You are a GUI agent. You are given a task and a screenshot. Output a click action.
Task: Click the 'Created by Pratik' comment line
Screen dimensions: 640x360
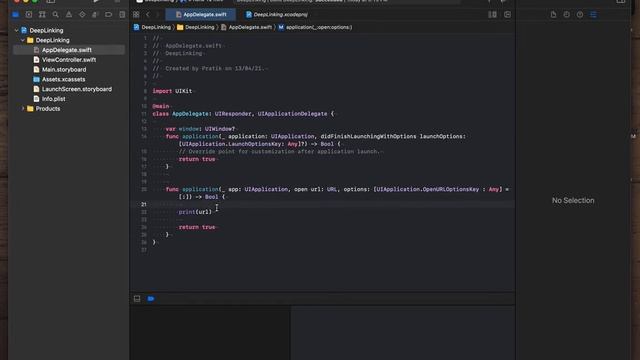(x=209, y=69)
